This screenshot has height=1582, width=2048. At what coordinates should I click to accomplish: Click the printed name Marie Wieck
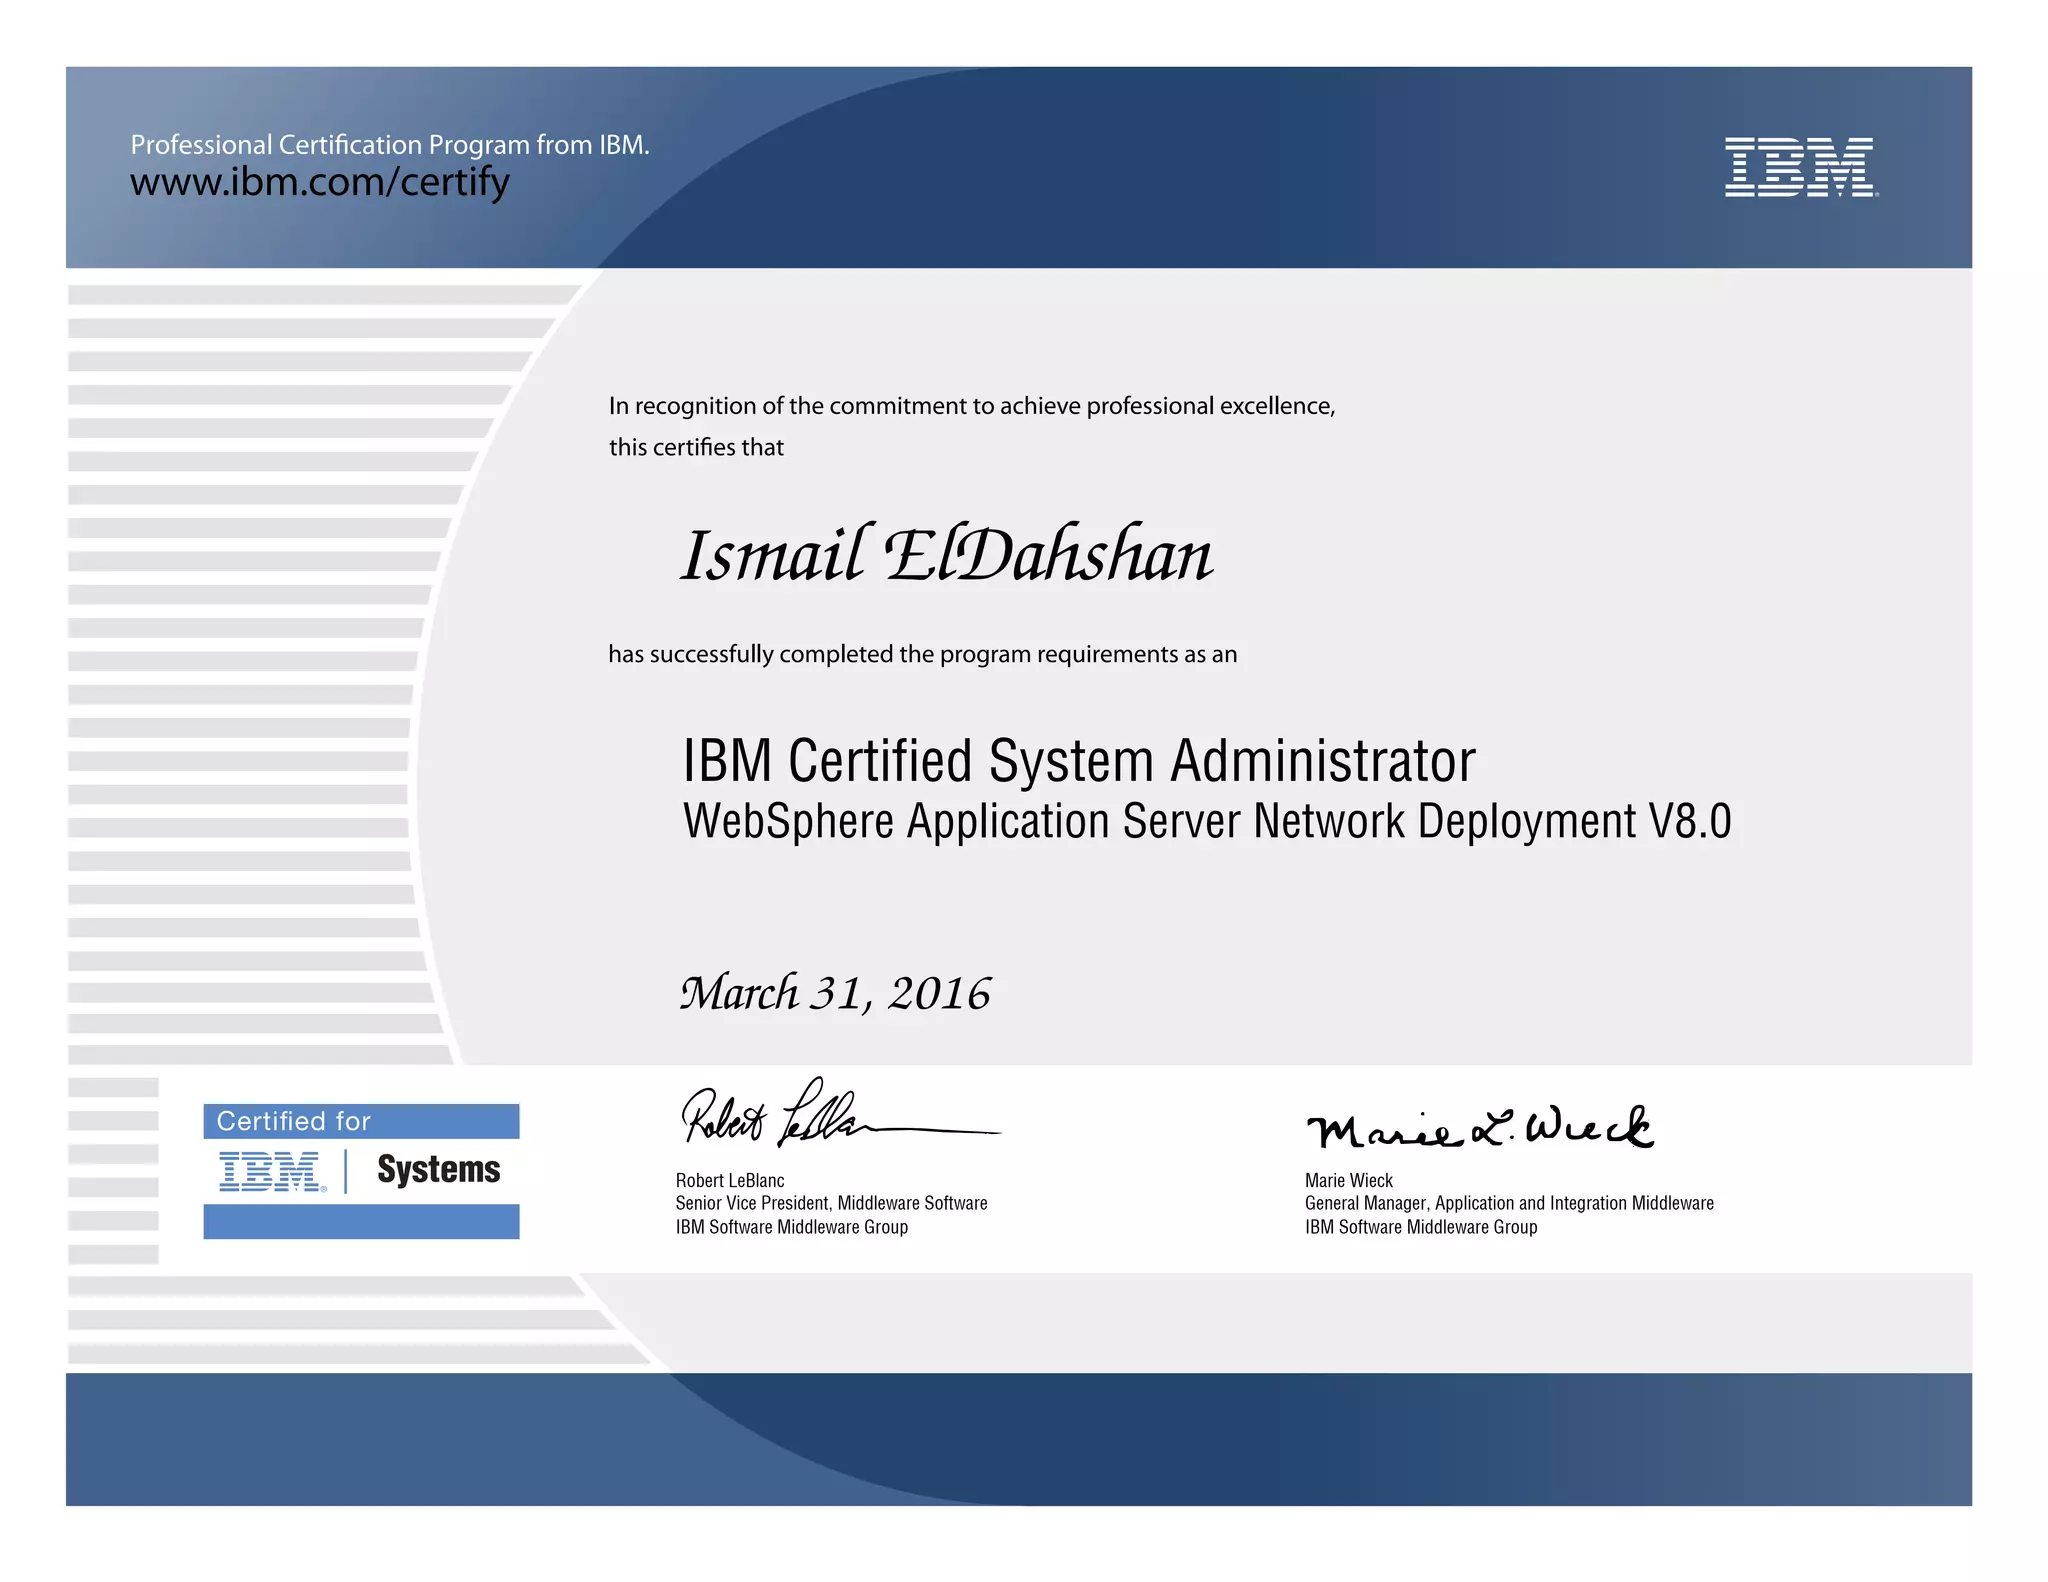(1348, 1181)
